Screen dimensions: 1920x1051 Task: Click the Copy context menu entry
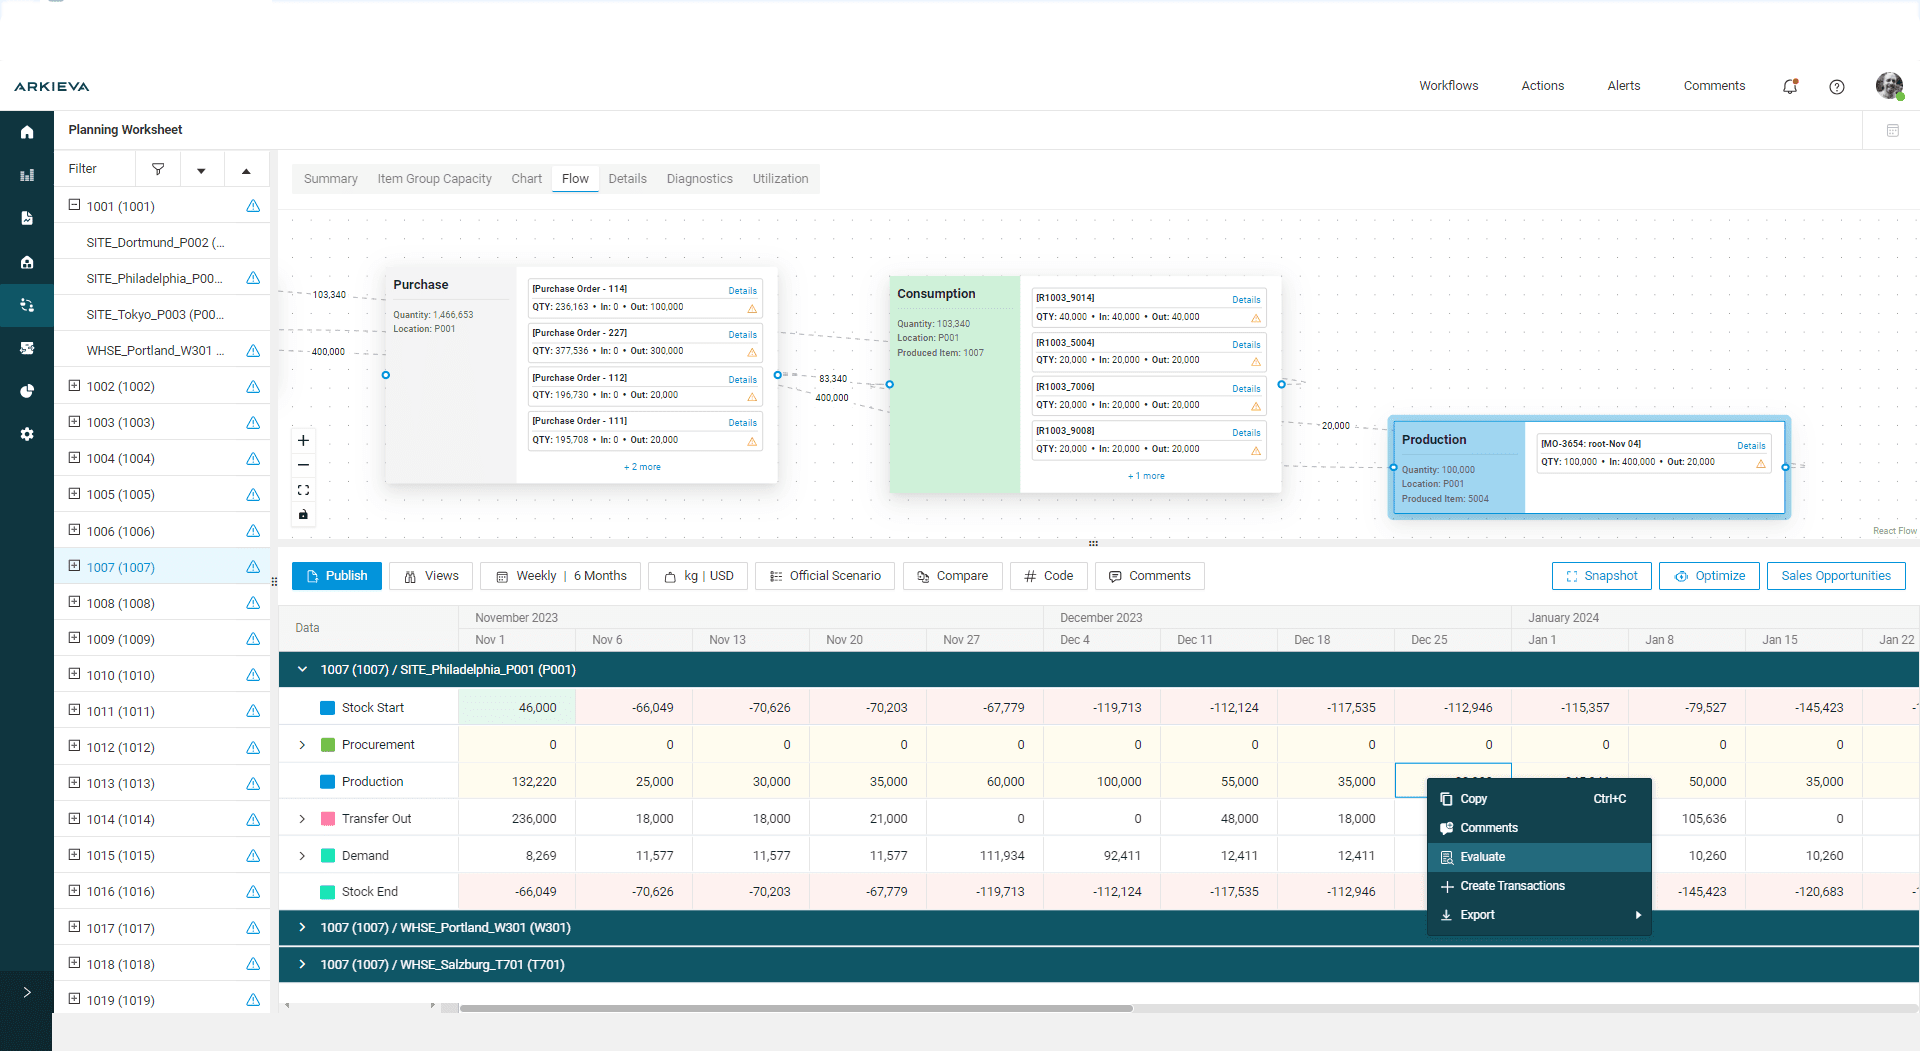tap(1538, 799)
